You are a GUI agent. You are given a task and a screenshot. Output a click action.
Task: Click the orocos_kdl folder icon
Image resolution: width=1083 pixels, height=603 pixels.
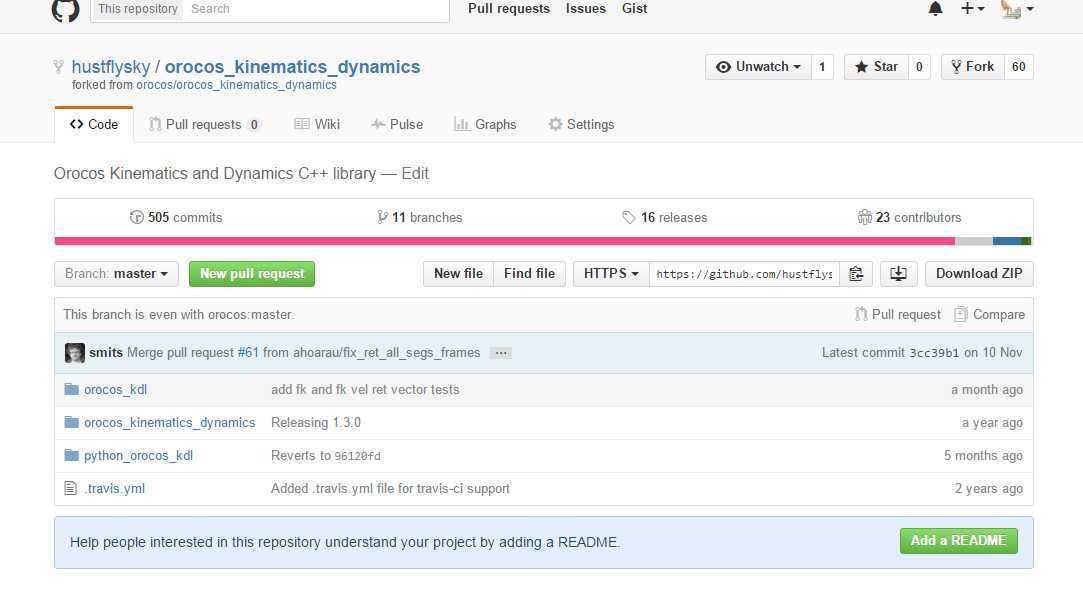coord(71,389)
